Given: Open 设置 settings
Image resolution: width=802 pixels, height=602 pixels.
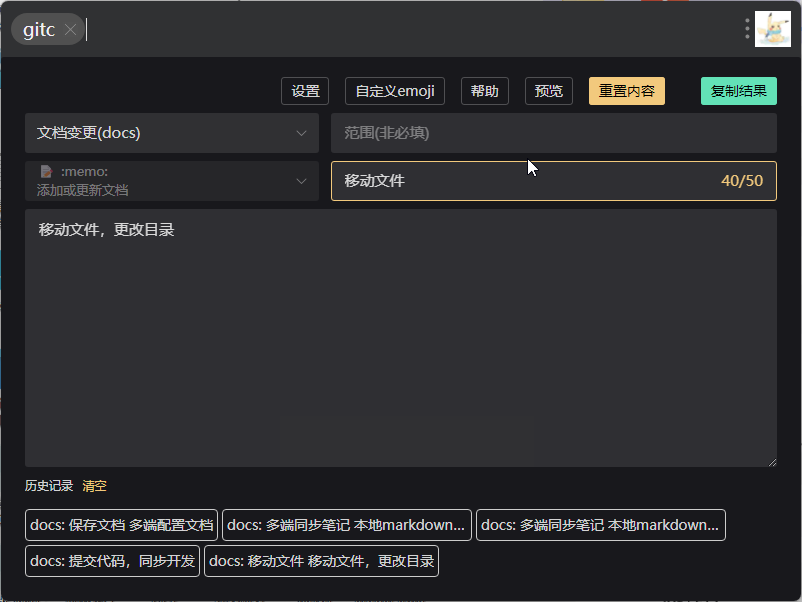Looking at the screenshot, I should pyautogui.click(x=305, y=91).
